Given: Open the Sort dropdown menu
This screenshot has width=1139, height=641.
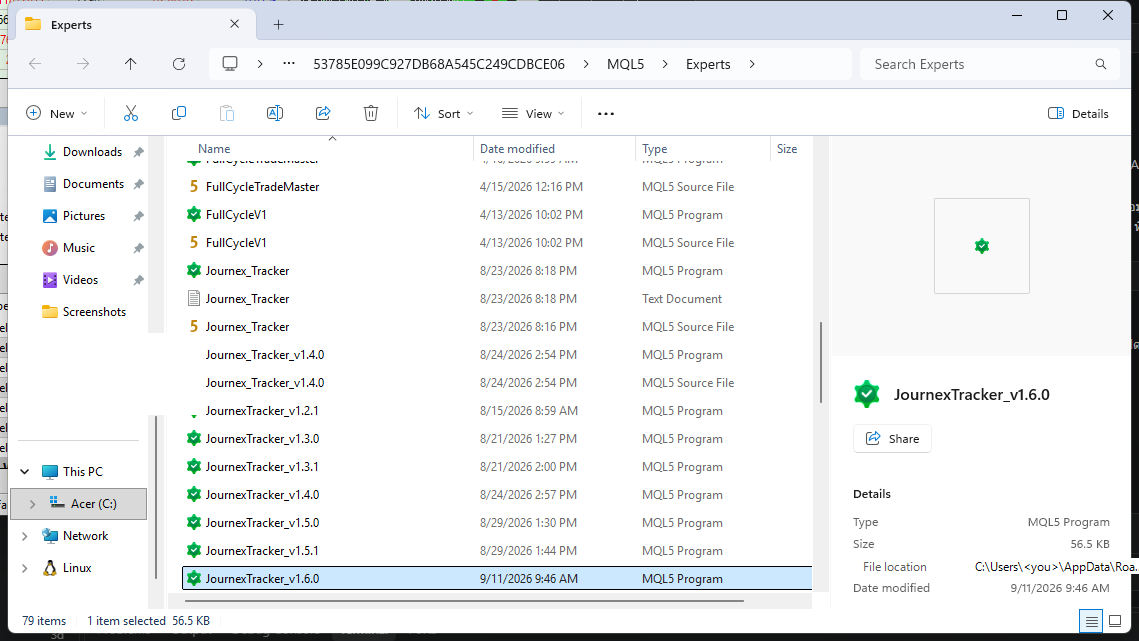Looking at the screenshot, I should [443, 113].
